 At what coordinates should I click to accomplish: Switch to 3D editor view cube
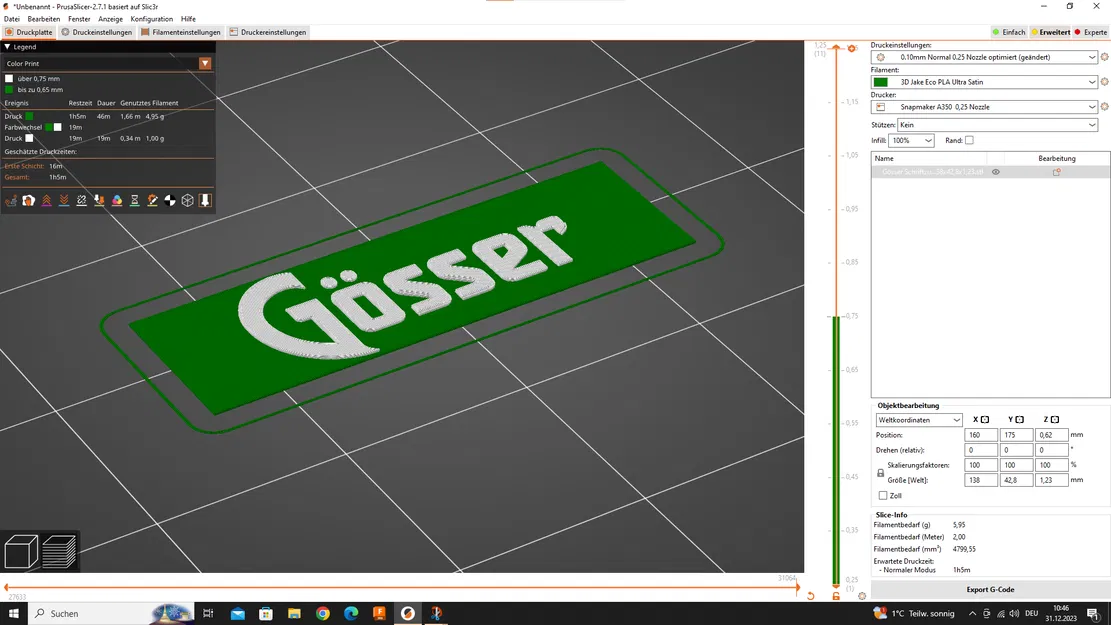click(21, 551)
